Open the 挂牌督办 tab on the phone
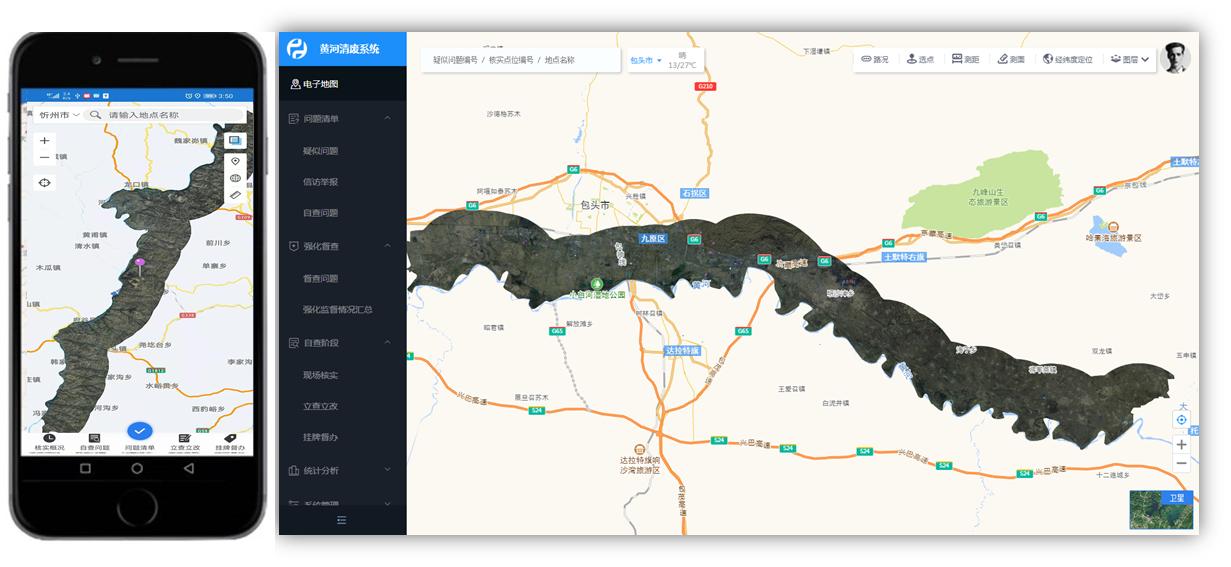This screenshot has height=567, width=1231. 230,443
